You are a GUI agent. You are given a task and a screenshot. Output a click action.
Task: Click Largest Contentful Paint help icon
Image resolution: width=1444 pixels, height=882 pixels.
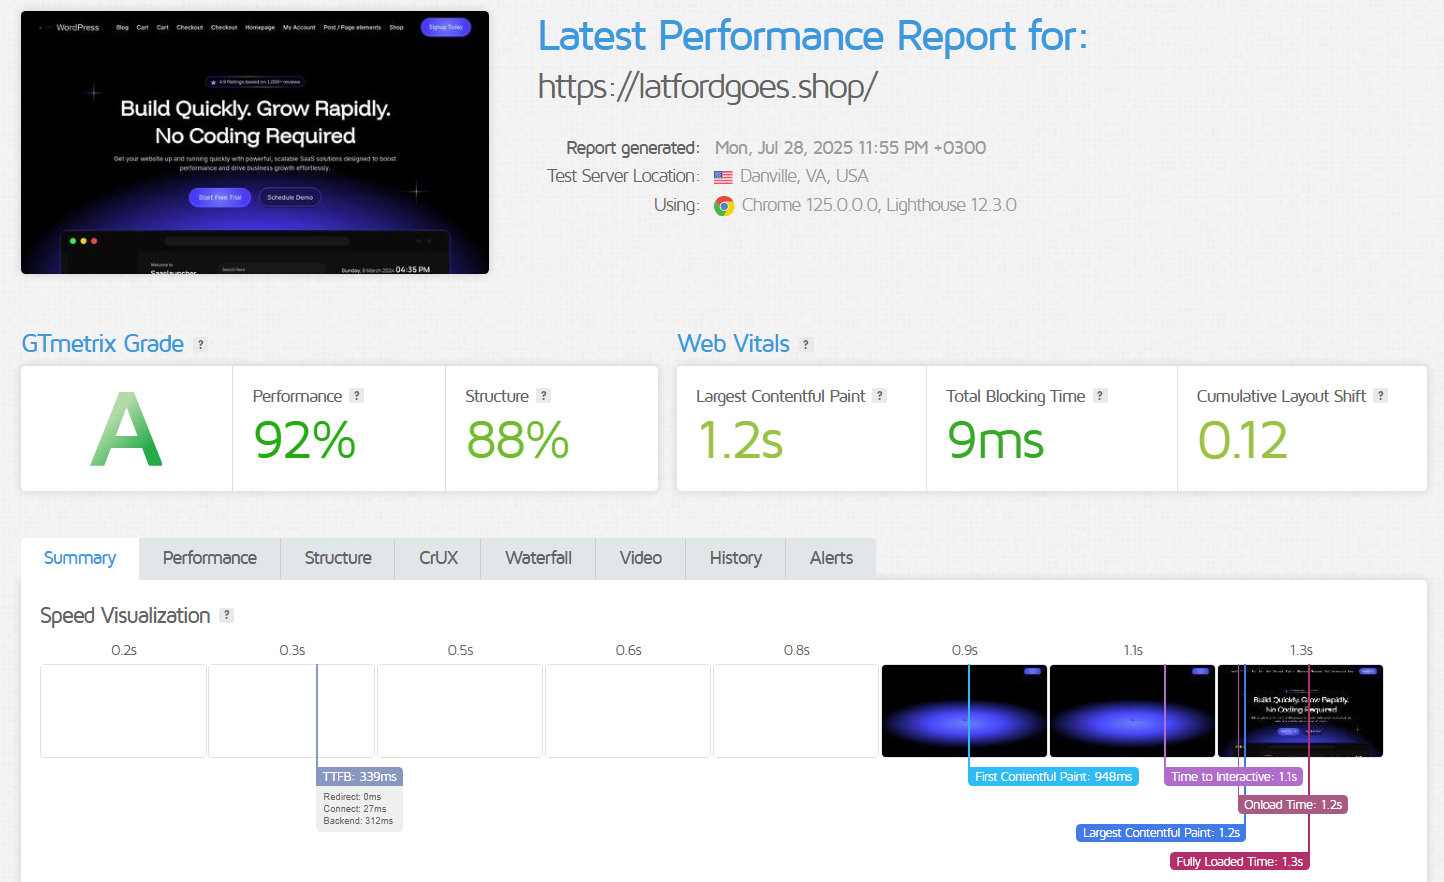click(880, 396)
